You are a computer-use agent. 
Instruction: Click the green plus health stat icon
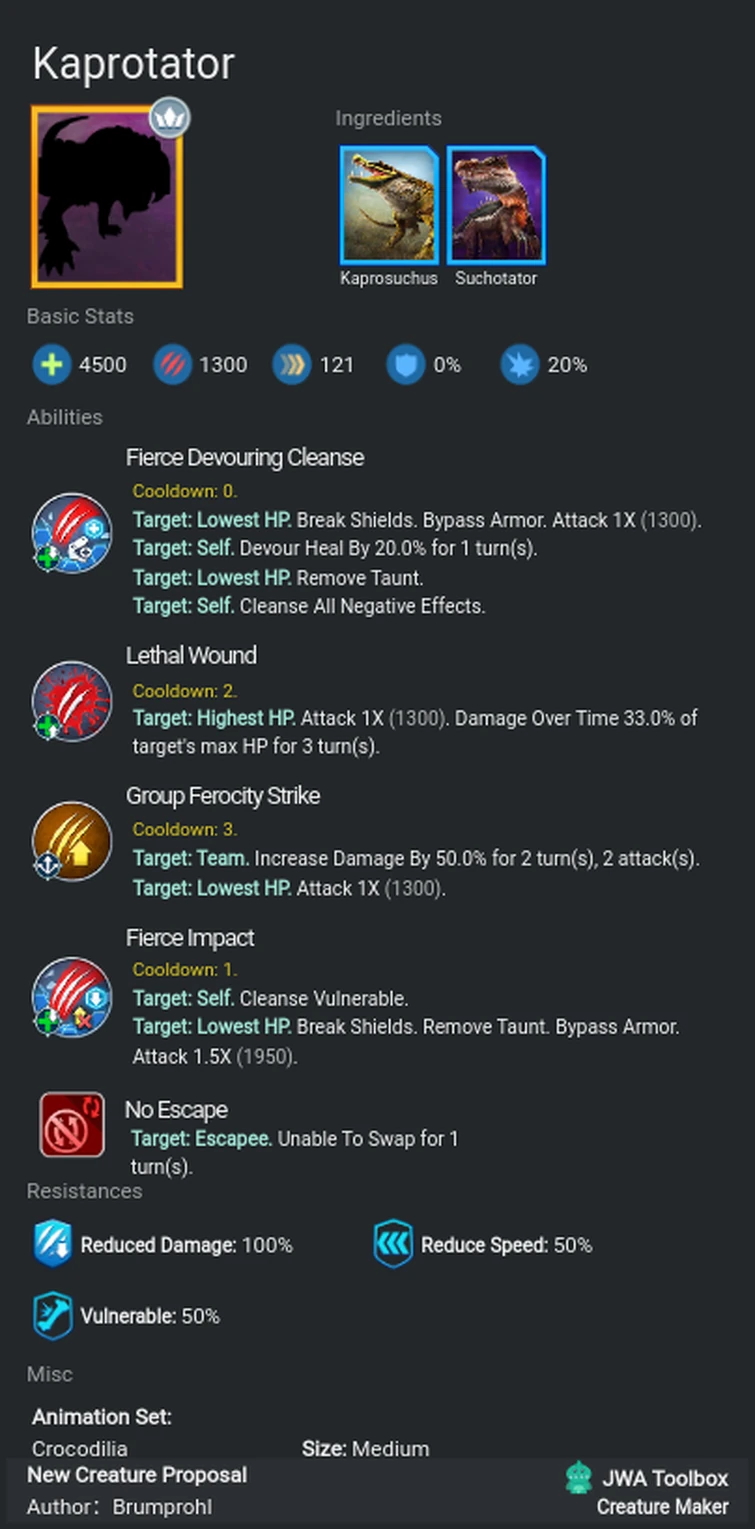(x=50, y=365)
